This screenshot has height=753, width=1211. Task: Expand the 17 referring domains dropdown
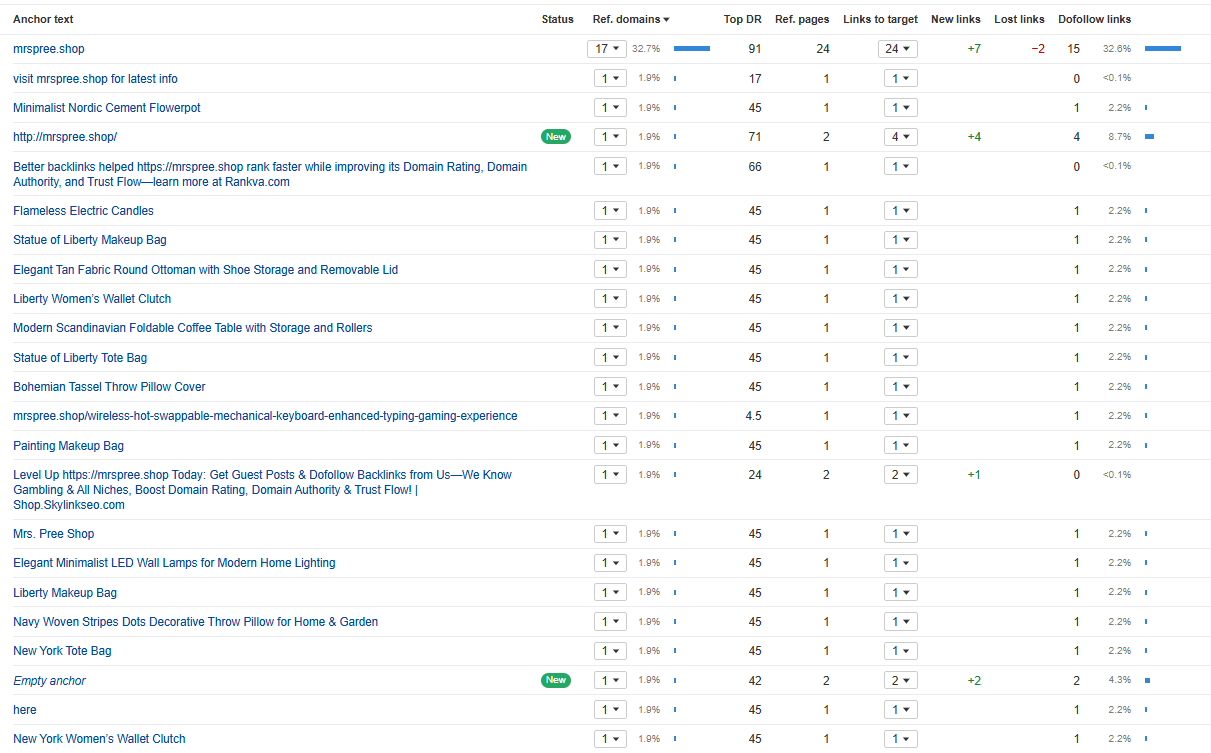pyautogui.click(x=607, y=49)
